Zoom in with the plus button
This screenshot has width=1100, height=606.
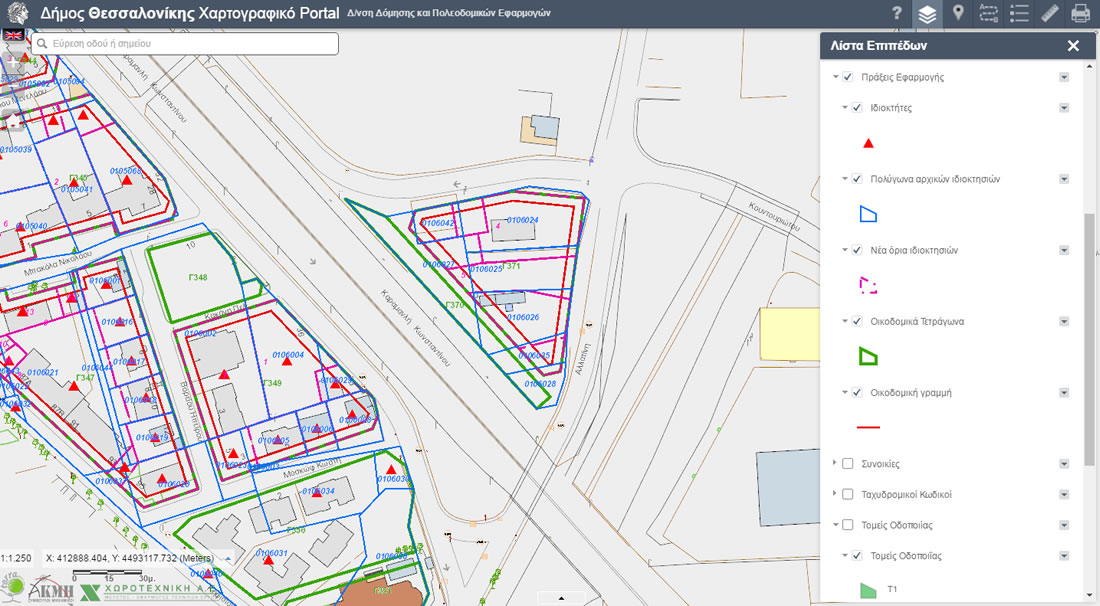click(x=13, y=63)
